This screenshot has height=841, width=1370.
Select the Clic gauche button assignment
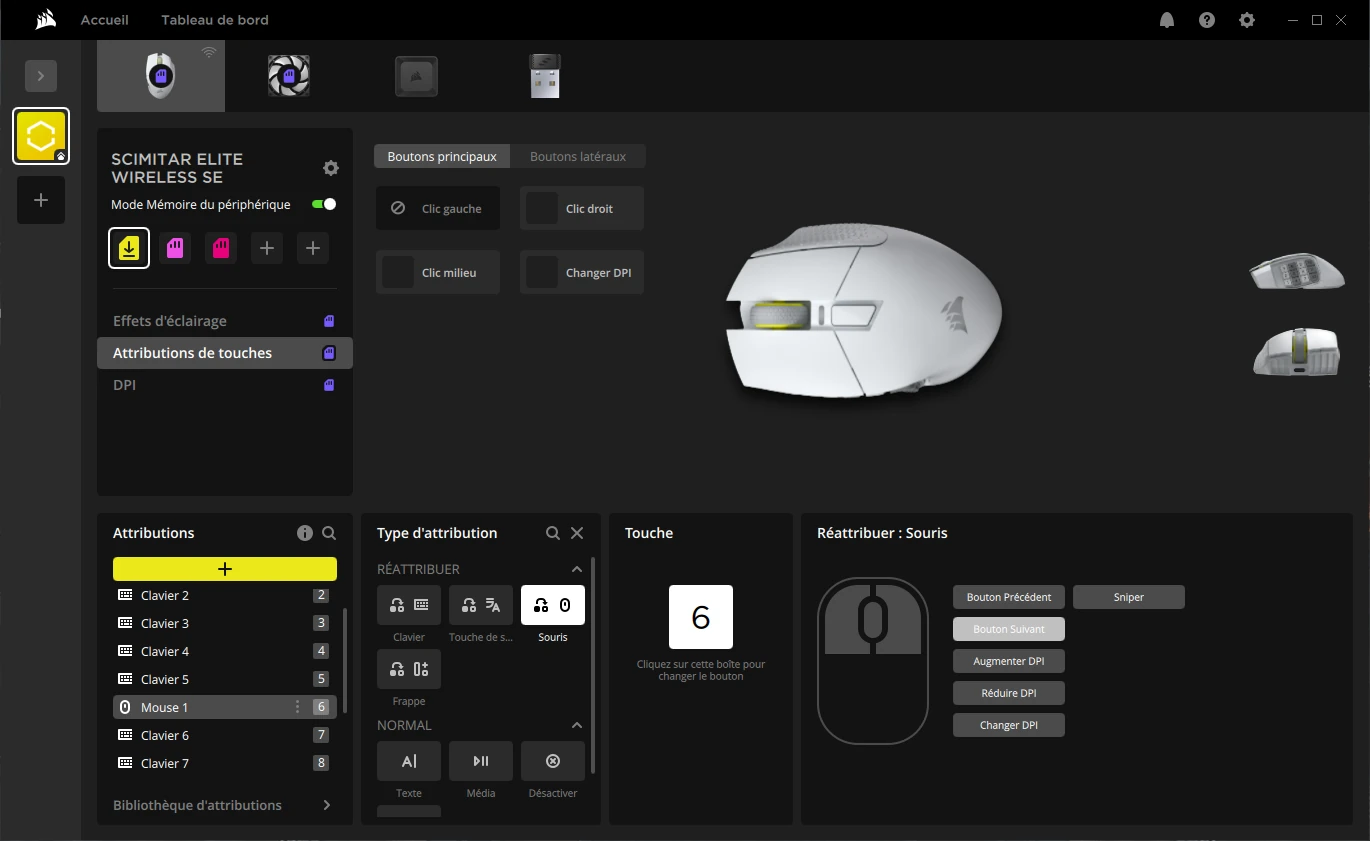[438, 208]
